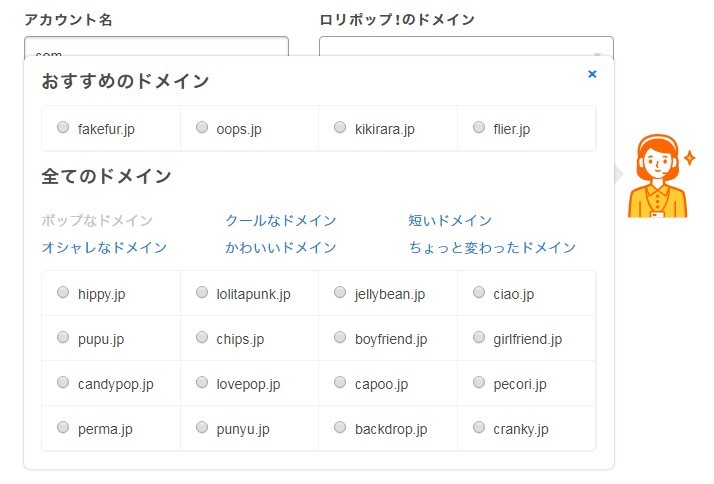Switch to 短いドメイン category
The height and width of the screenshot is (484, 714).
[450, 221]
